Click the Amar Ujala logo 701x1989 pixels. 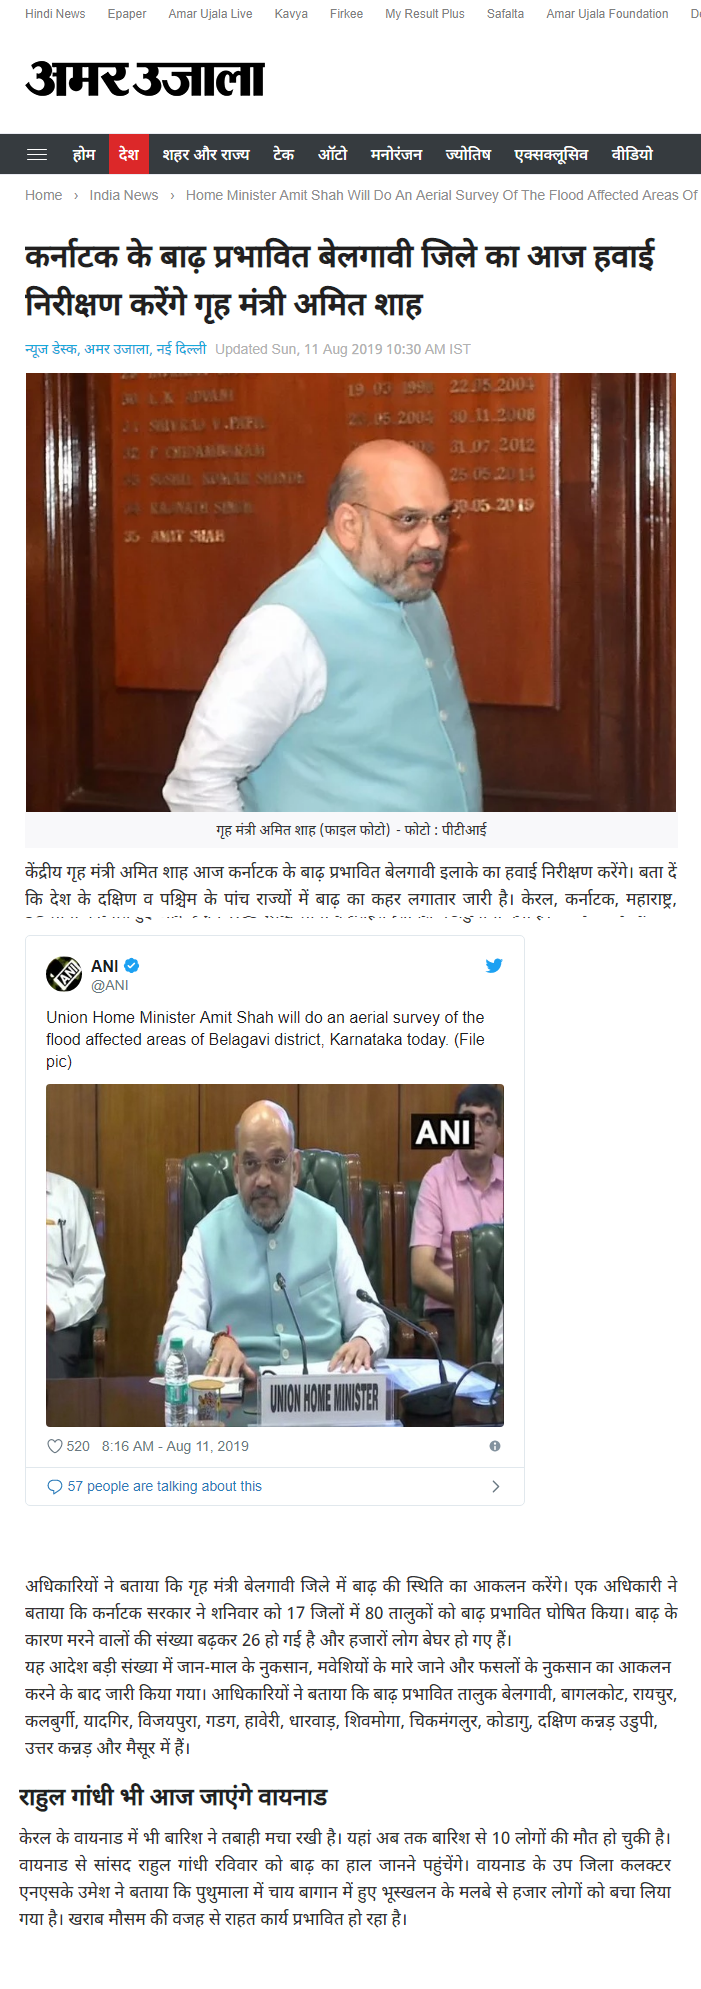click(x=145, y=79)
